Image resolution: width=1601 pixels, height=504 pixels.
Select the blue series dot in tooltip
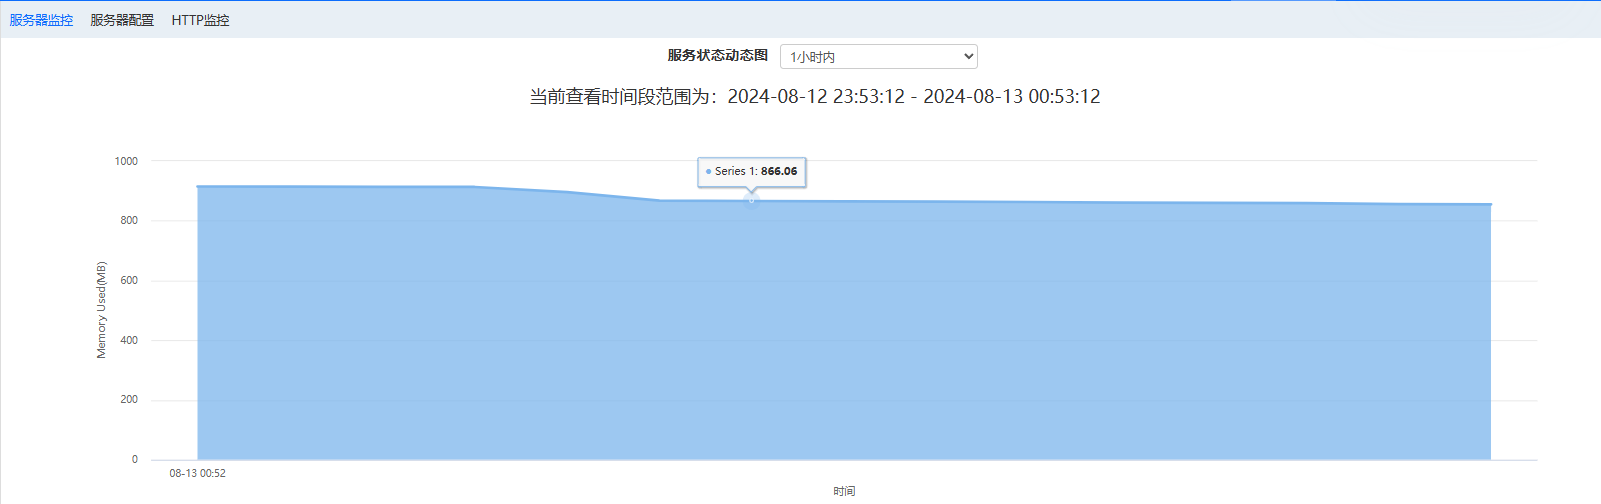pos(708,172)
